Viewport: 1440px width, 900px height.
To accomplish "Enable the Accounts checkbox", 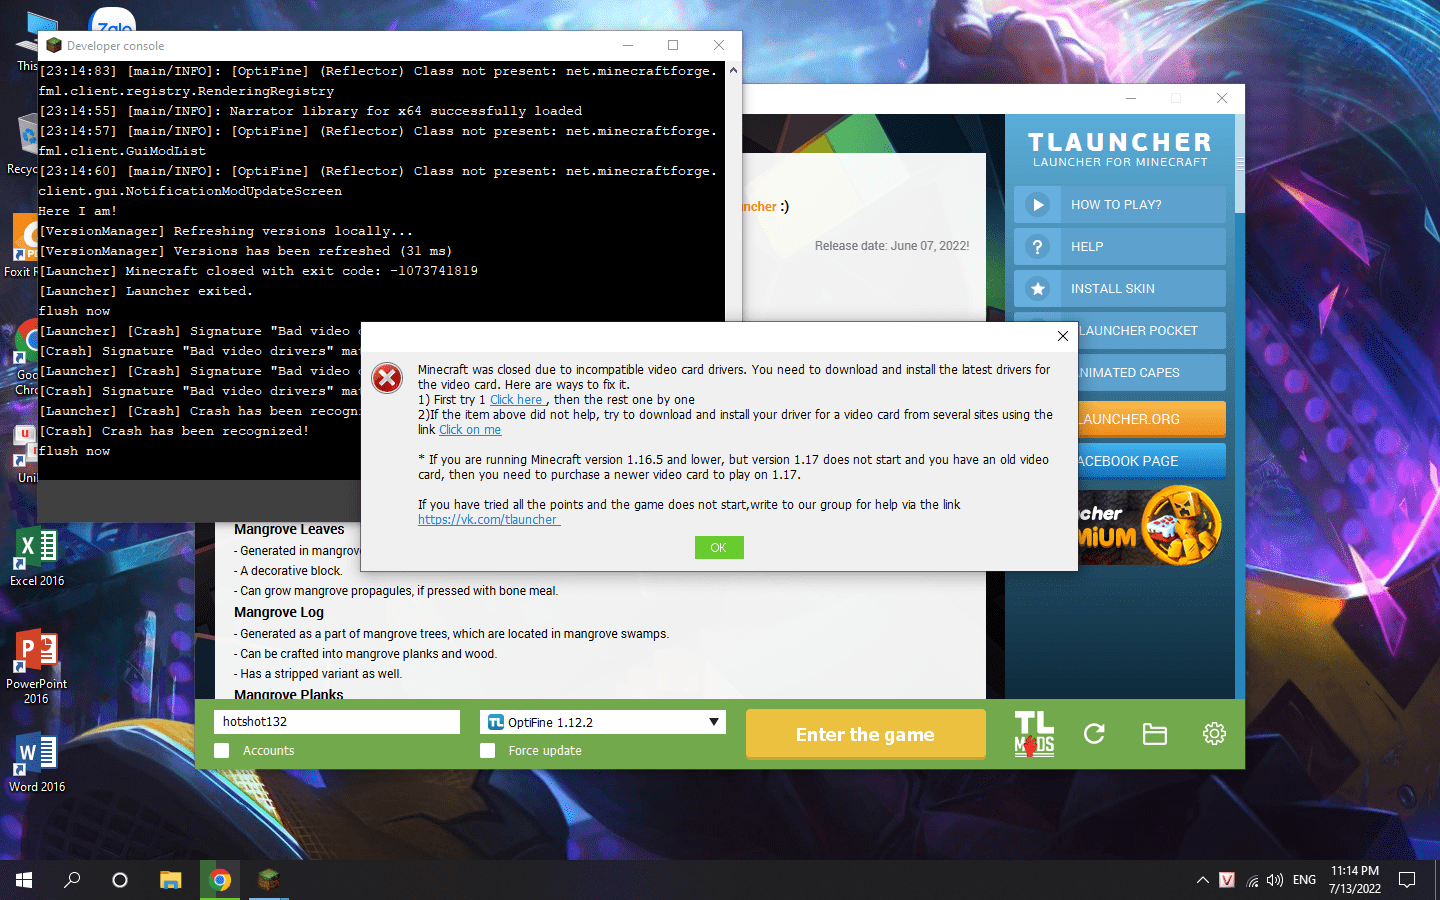I will pos(222,751).
